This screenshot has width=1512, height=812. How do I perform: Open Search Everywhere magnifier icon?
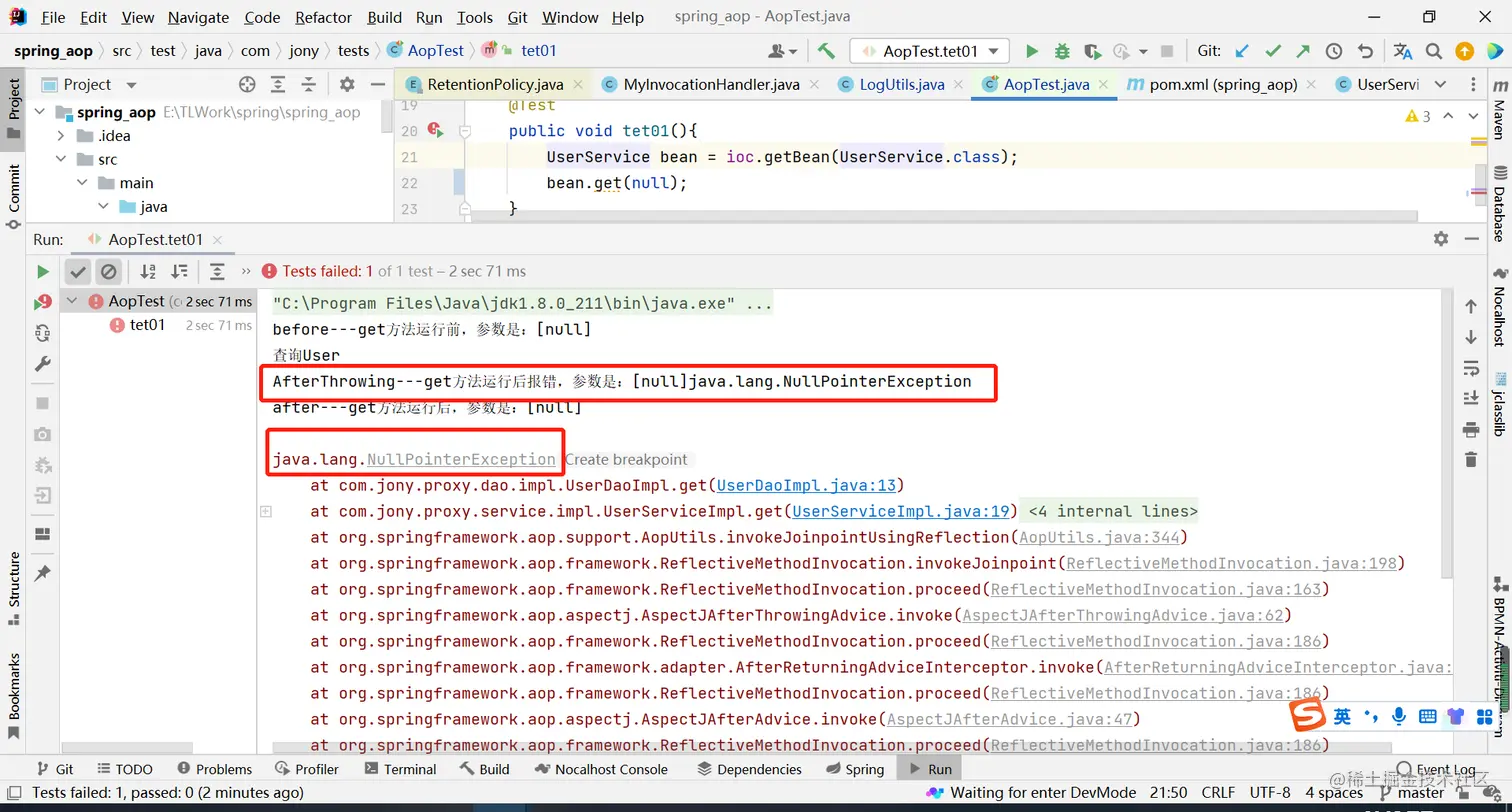tap(1434, 51)
